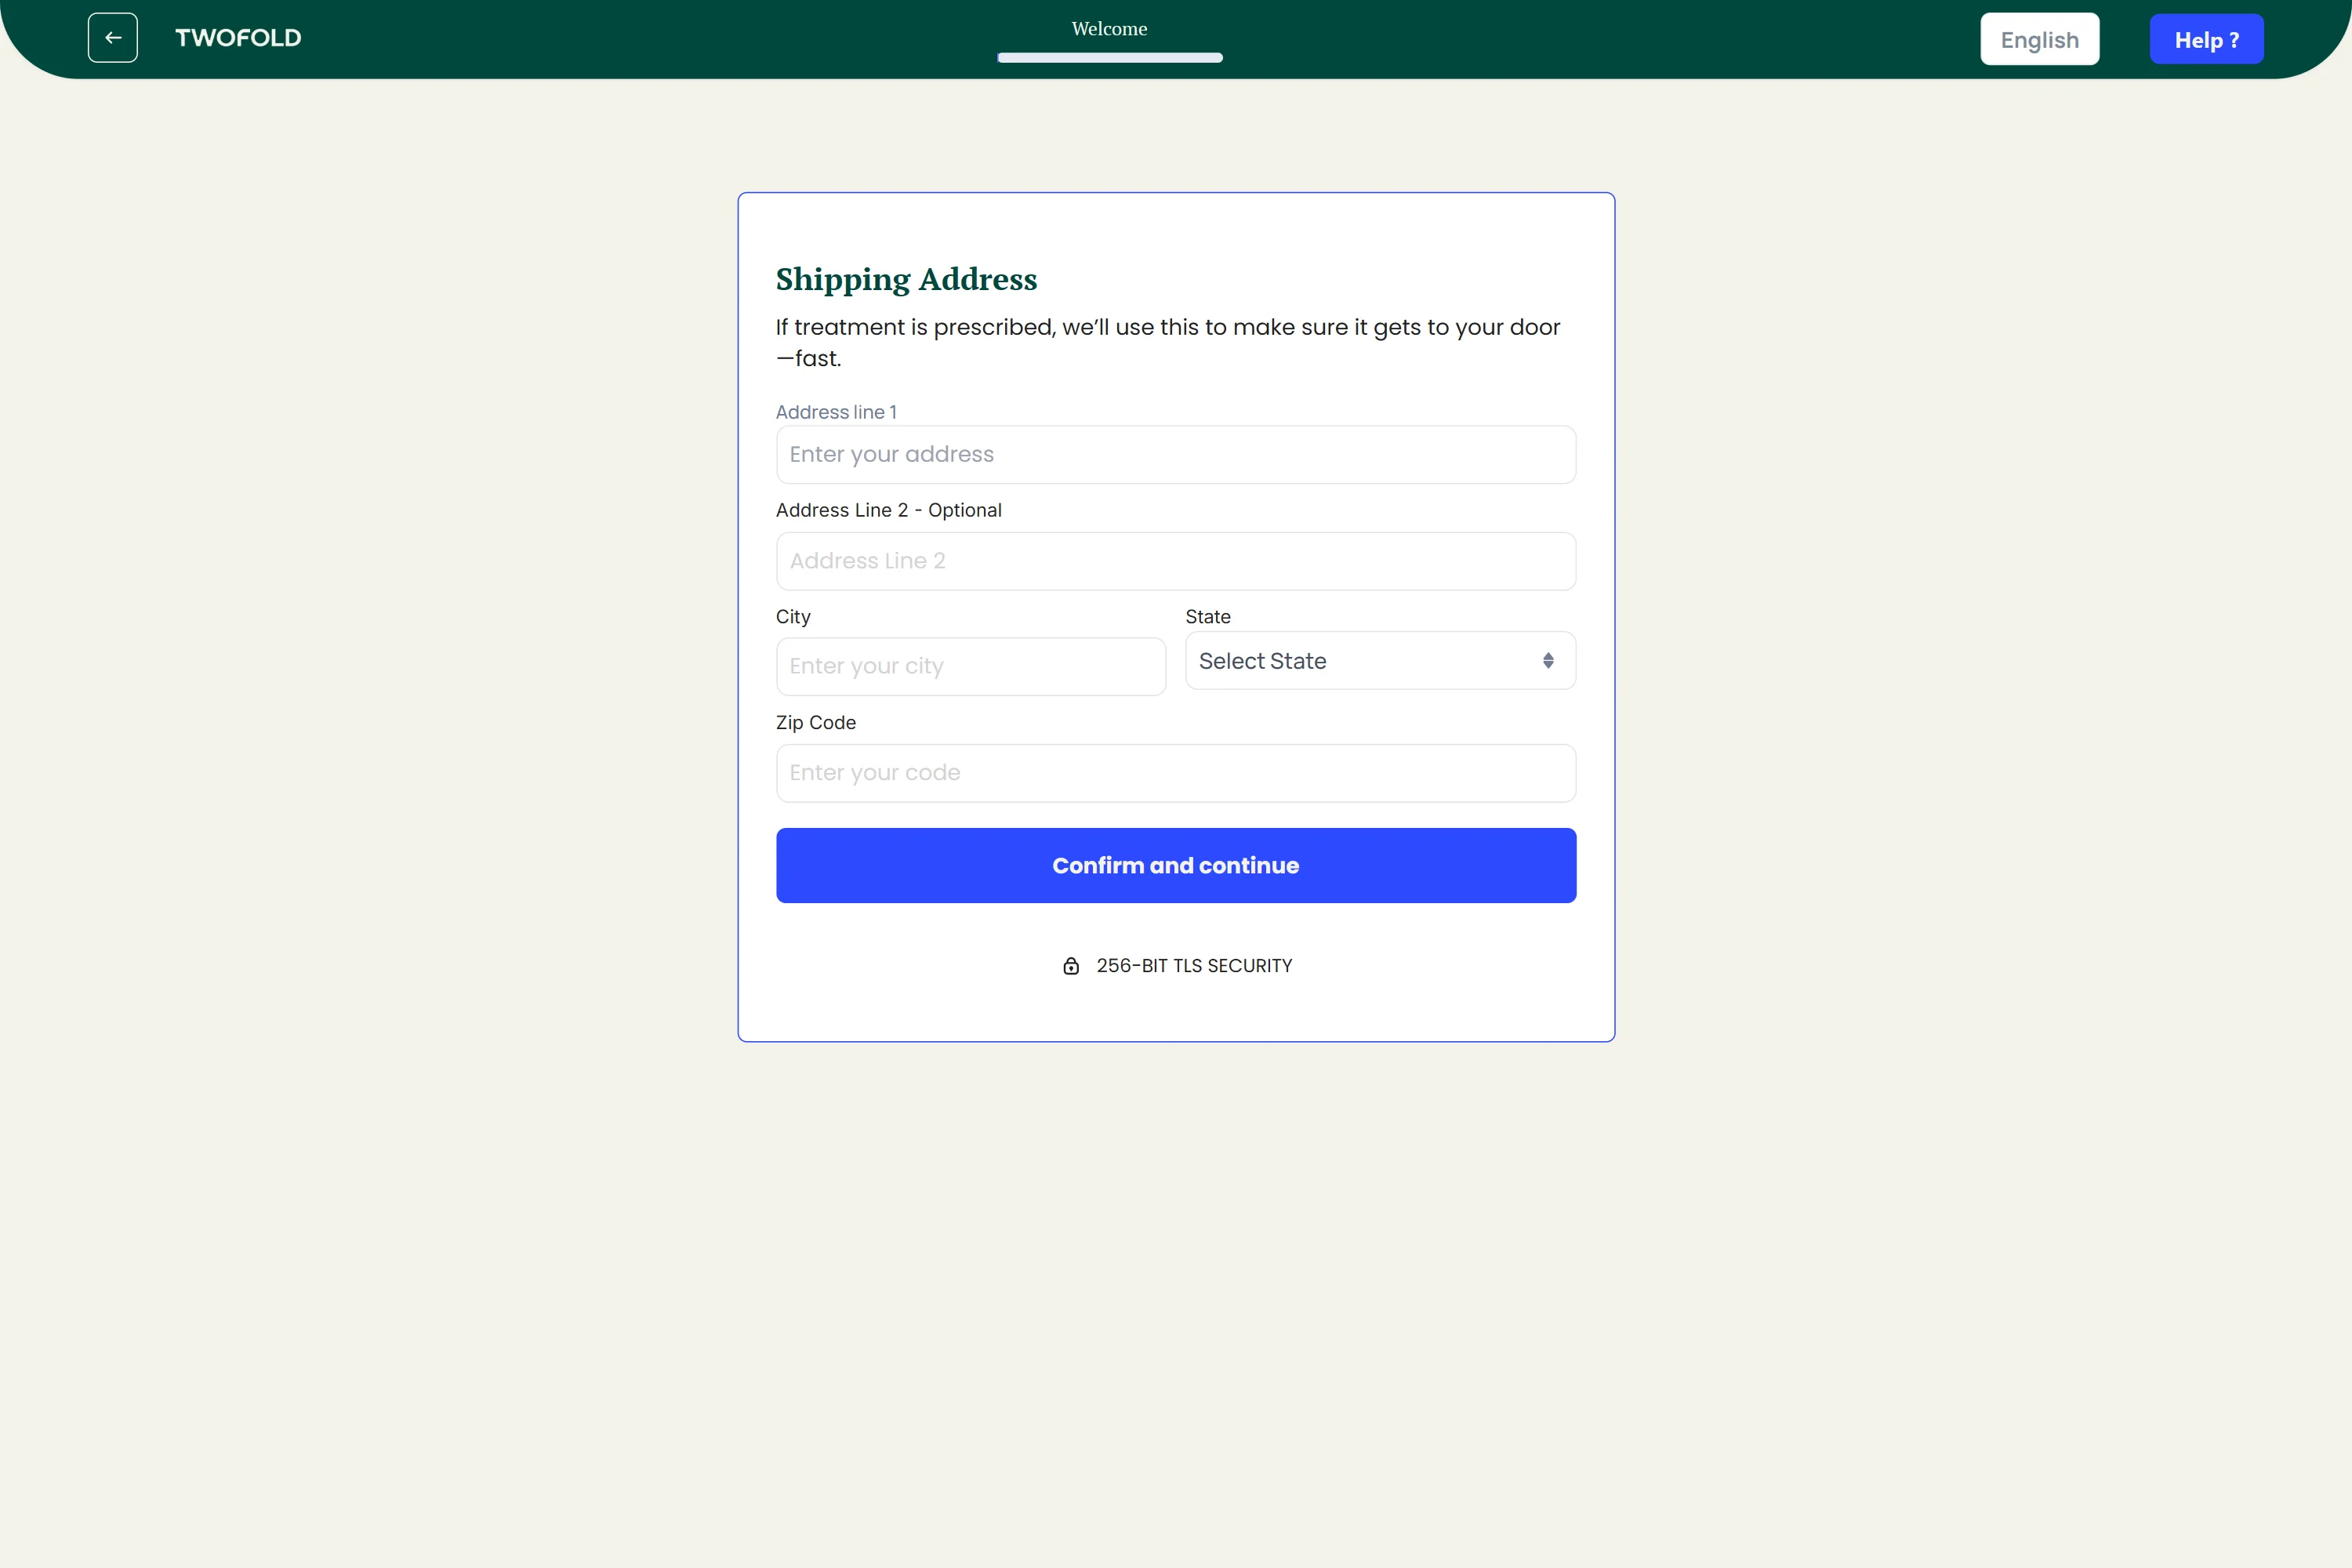Click the Welcome progress bar
Image resolution: width=2352 pixels, height=1568 pixels.
pos(1109,58)
